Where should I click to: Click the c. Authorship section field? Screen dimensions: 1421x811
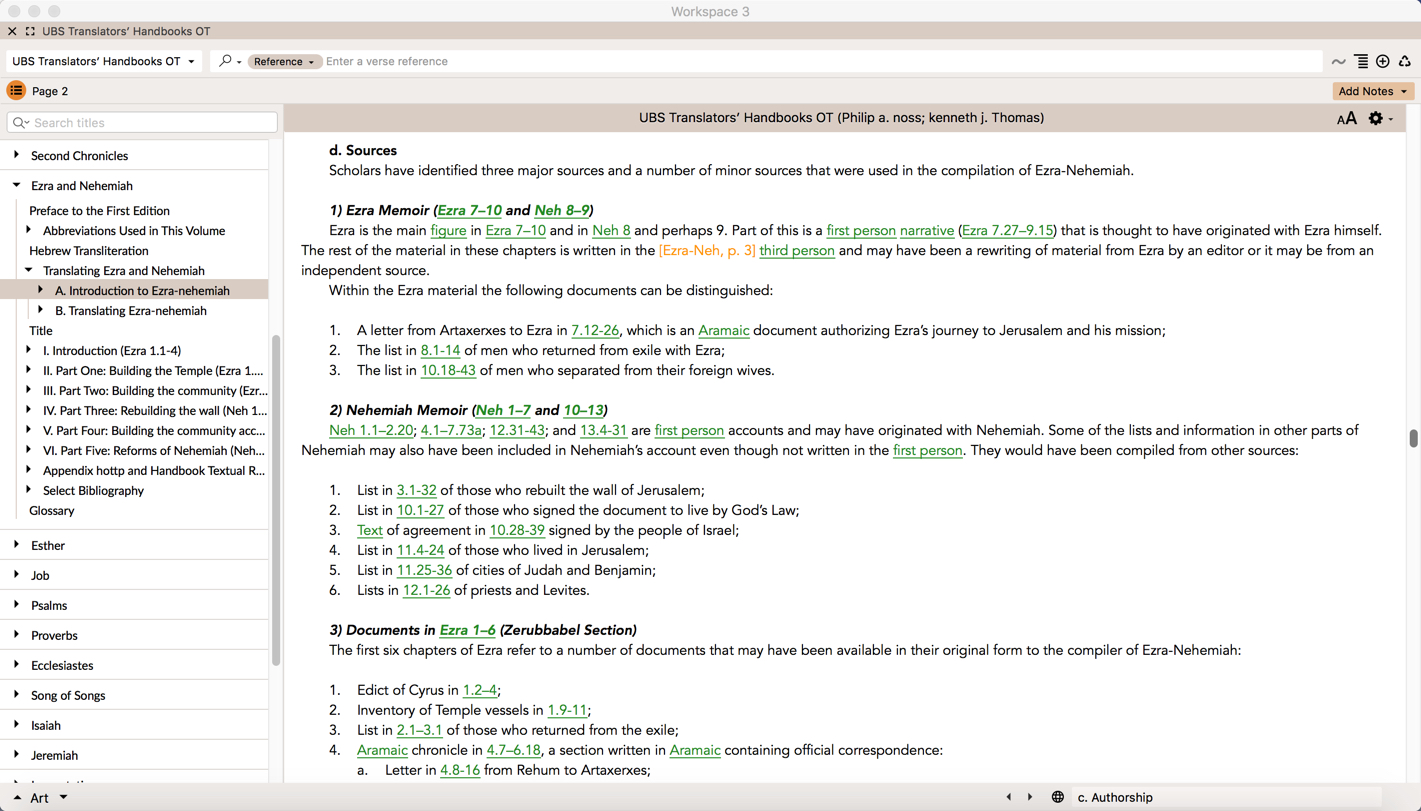point(1228,797)
